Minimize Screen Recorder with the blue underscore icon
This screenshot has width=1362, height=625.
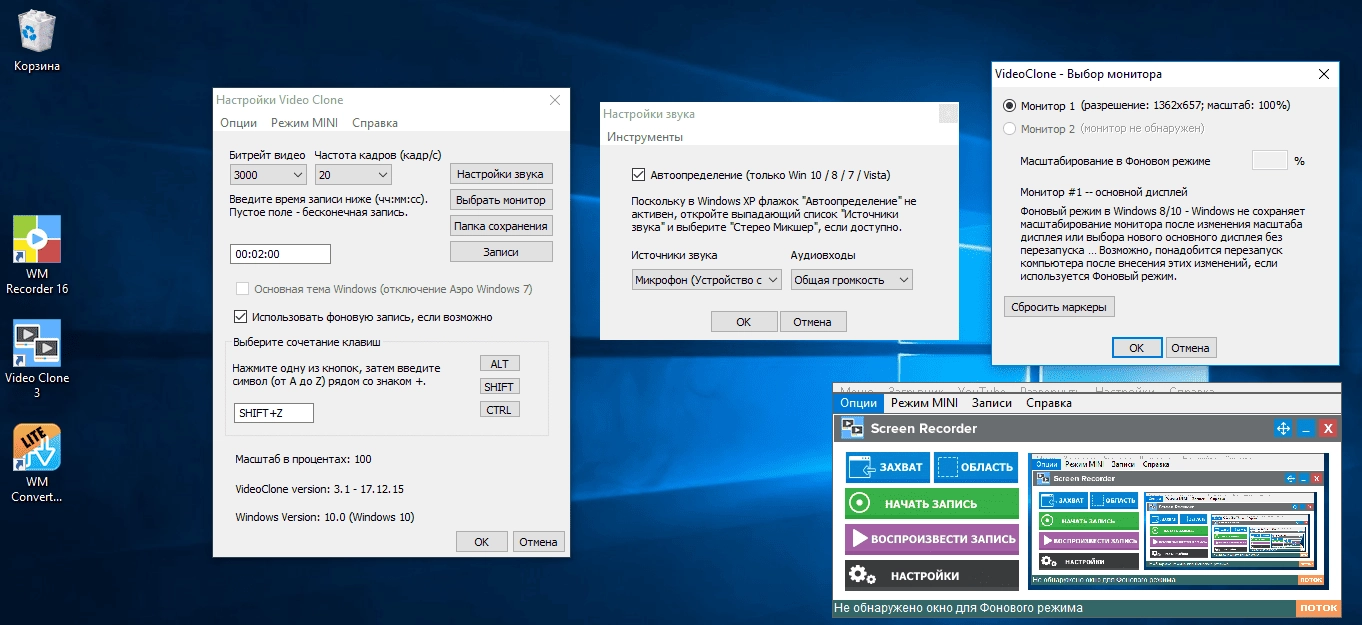pyautogui.click(x=1306, y=429)
